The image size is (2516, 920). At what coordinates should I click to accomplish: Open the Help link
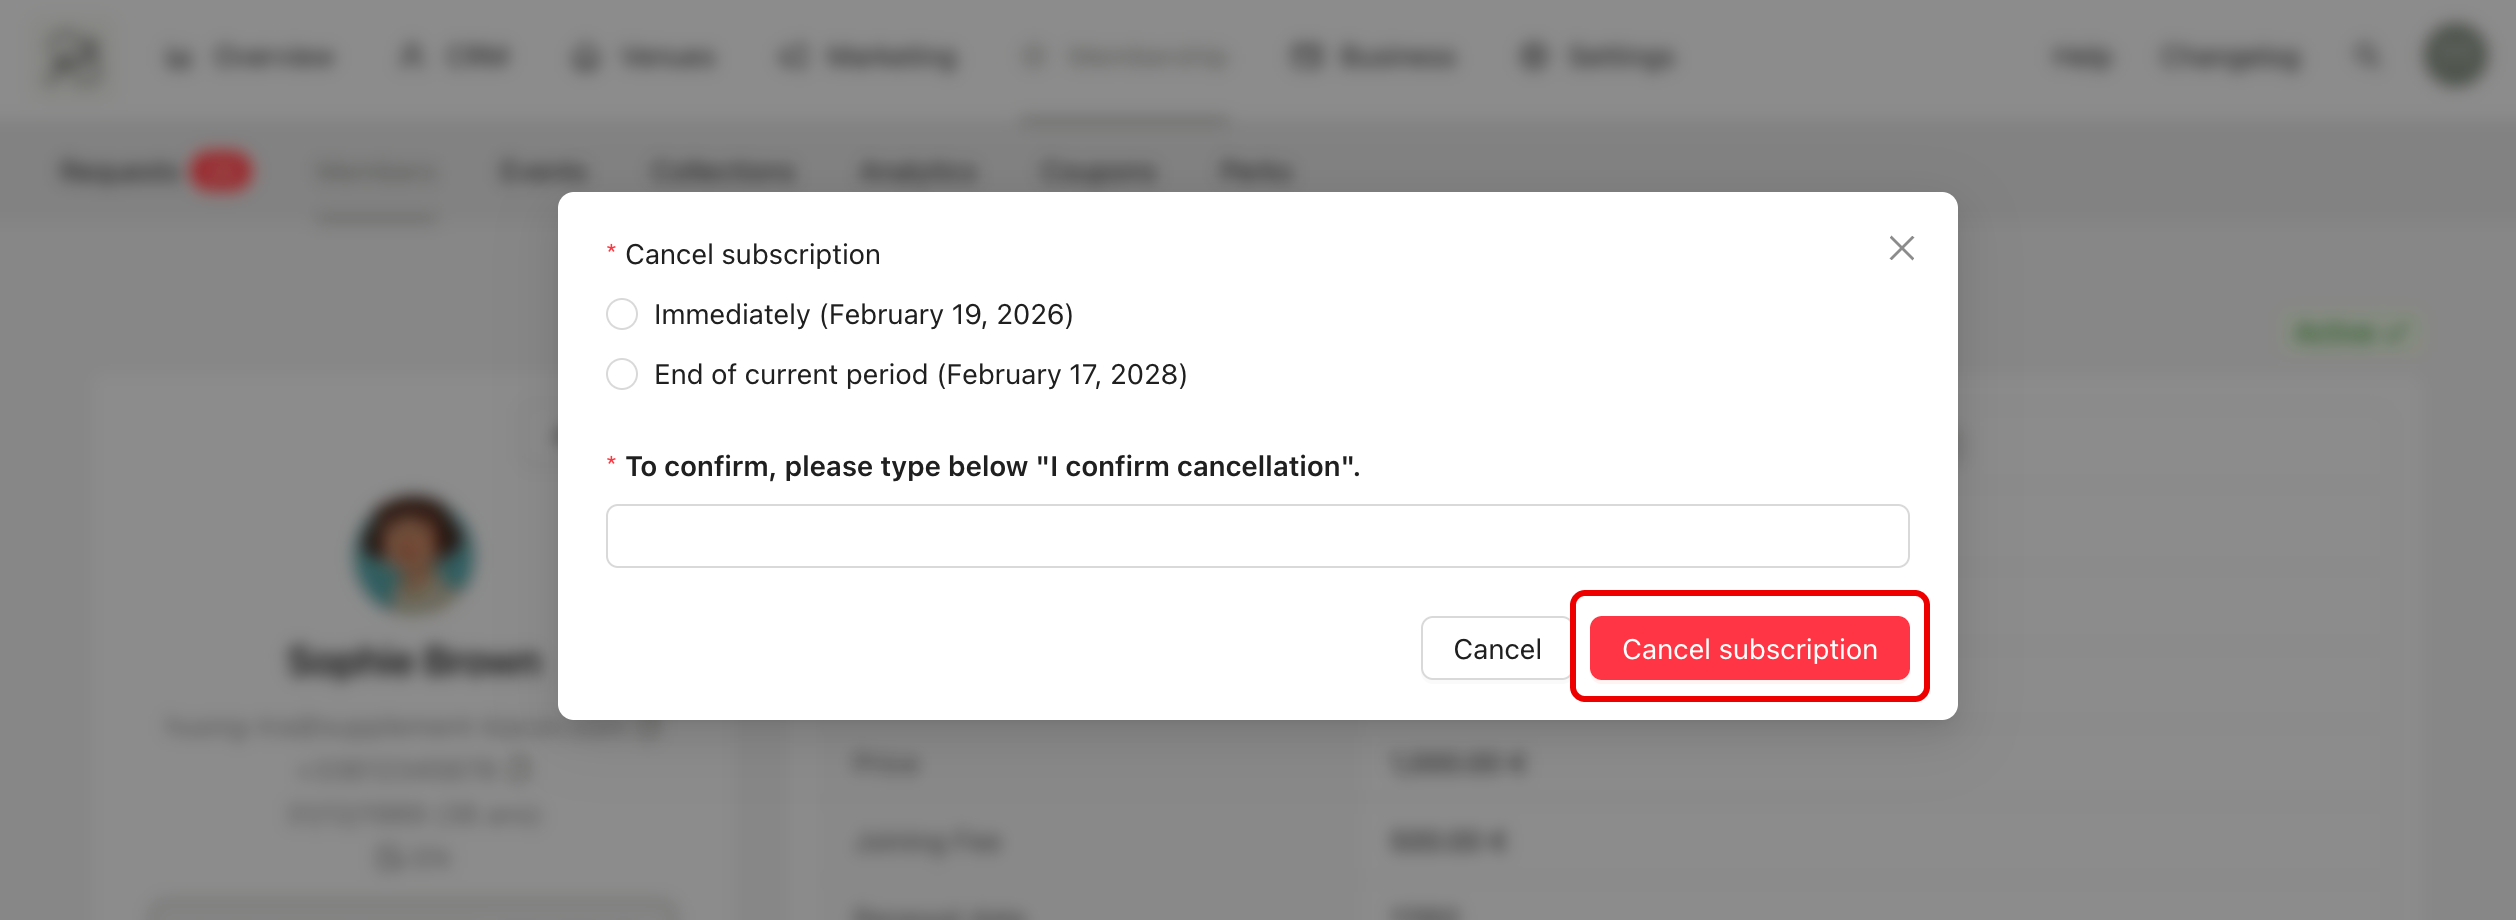click(x=2082, y=58)
